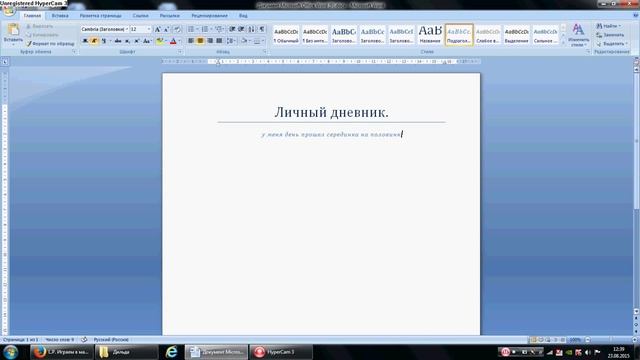Click the Shrink Font icon
The width and height of the screenshot is (640, 360).
[167, 29]
